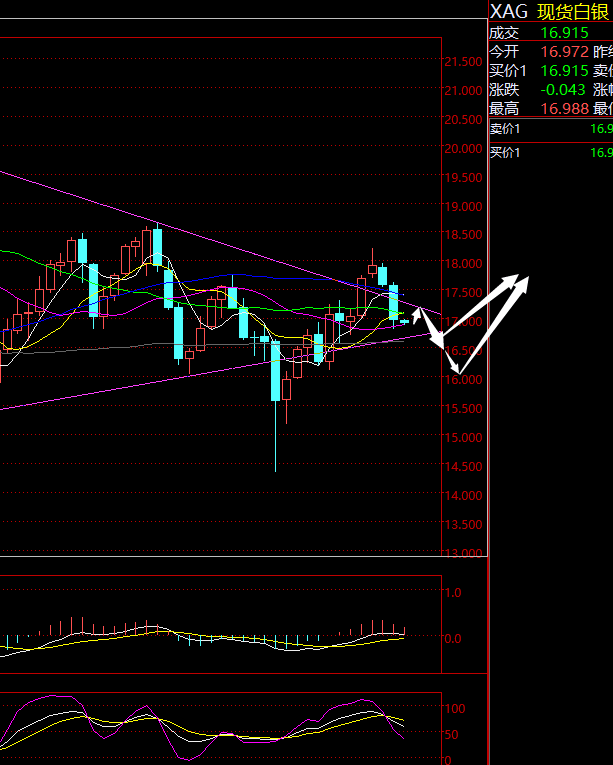The height and width of the screenshot is (765, 613).
Task: Click the 卖价1 row in the order book
Action: click(551, 129)
